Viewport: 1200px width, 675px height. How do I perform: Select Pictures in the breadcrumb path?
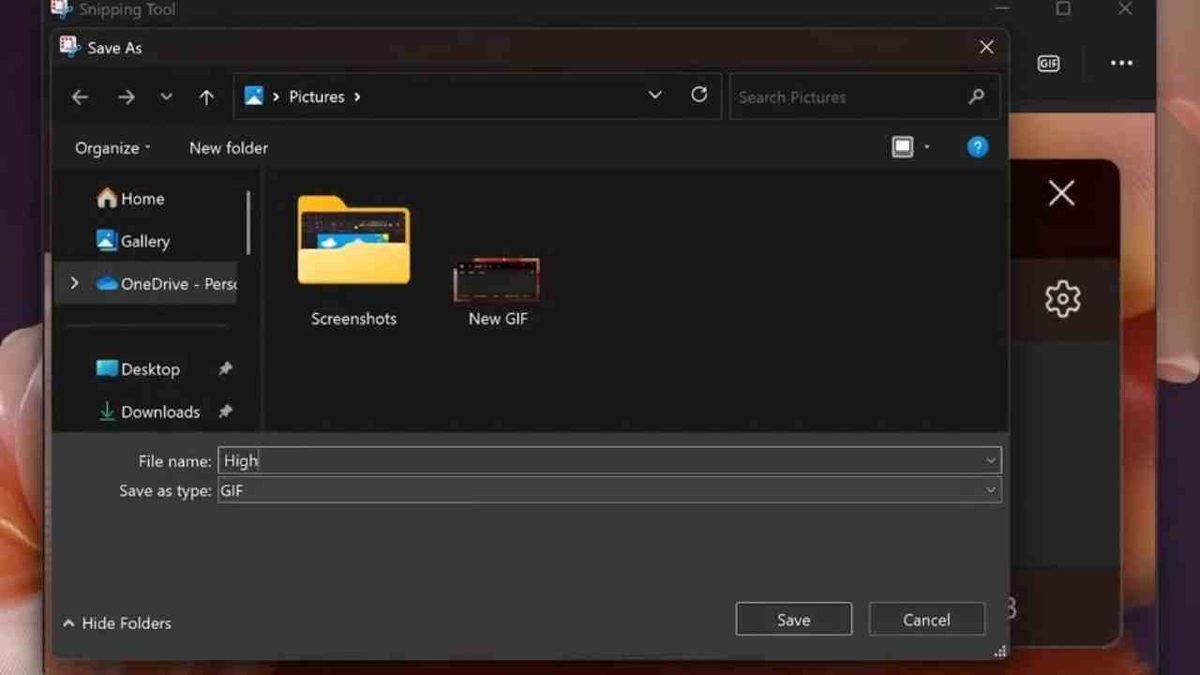click(x=318, y=96)
